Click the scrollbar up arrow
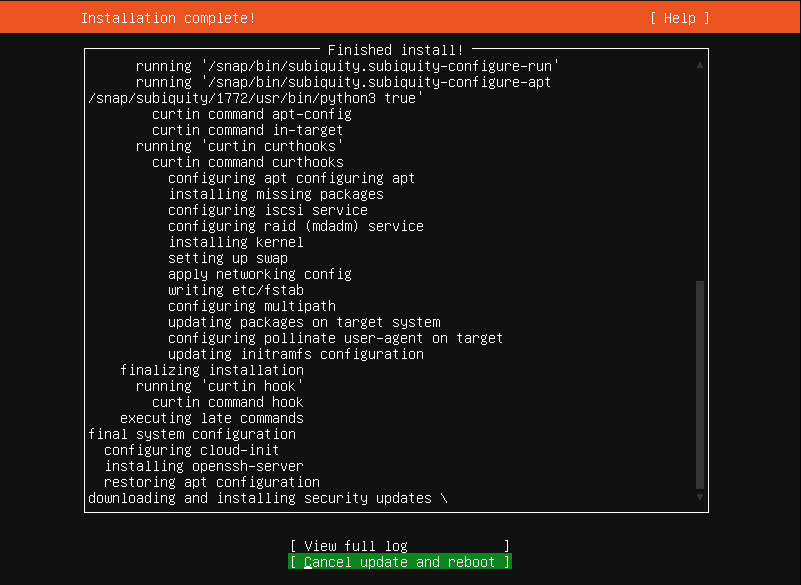 click(700, 65)
